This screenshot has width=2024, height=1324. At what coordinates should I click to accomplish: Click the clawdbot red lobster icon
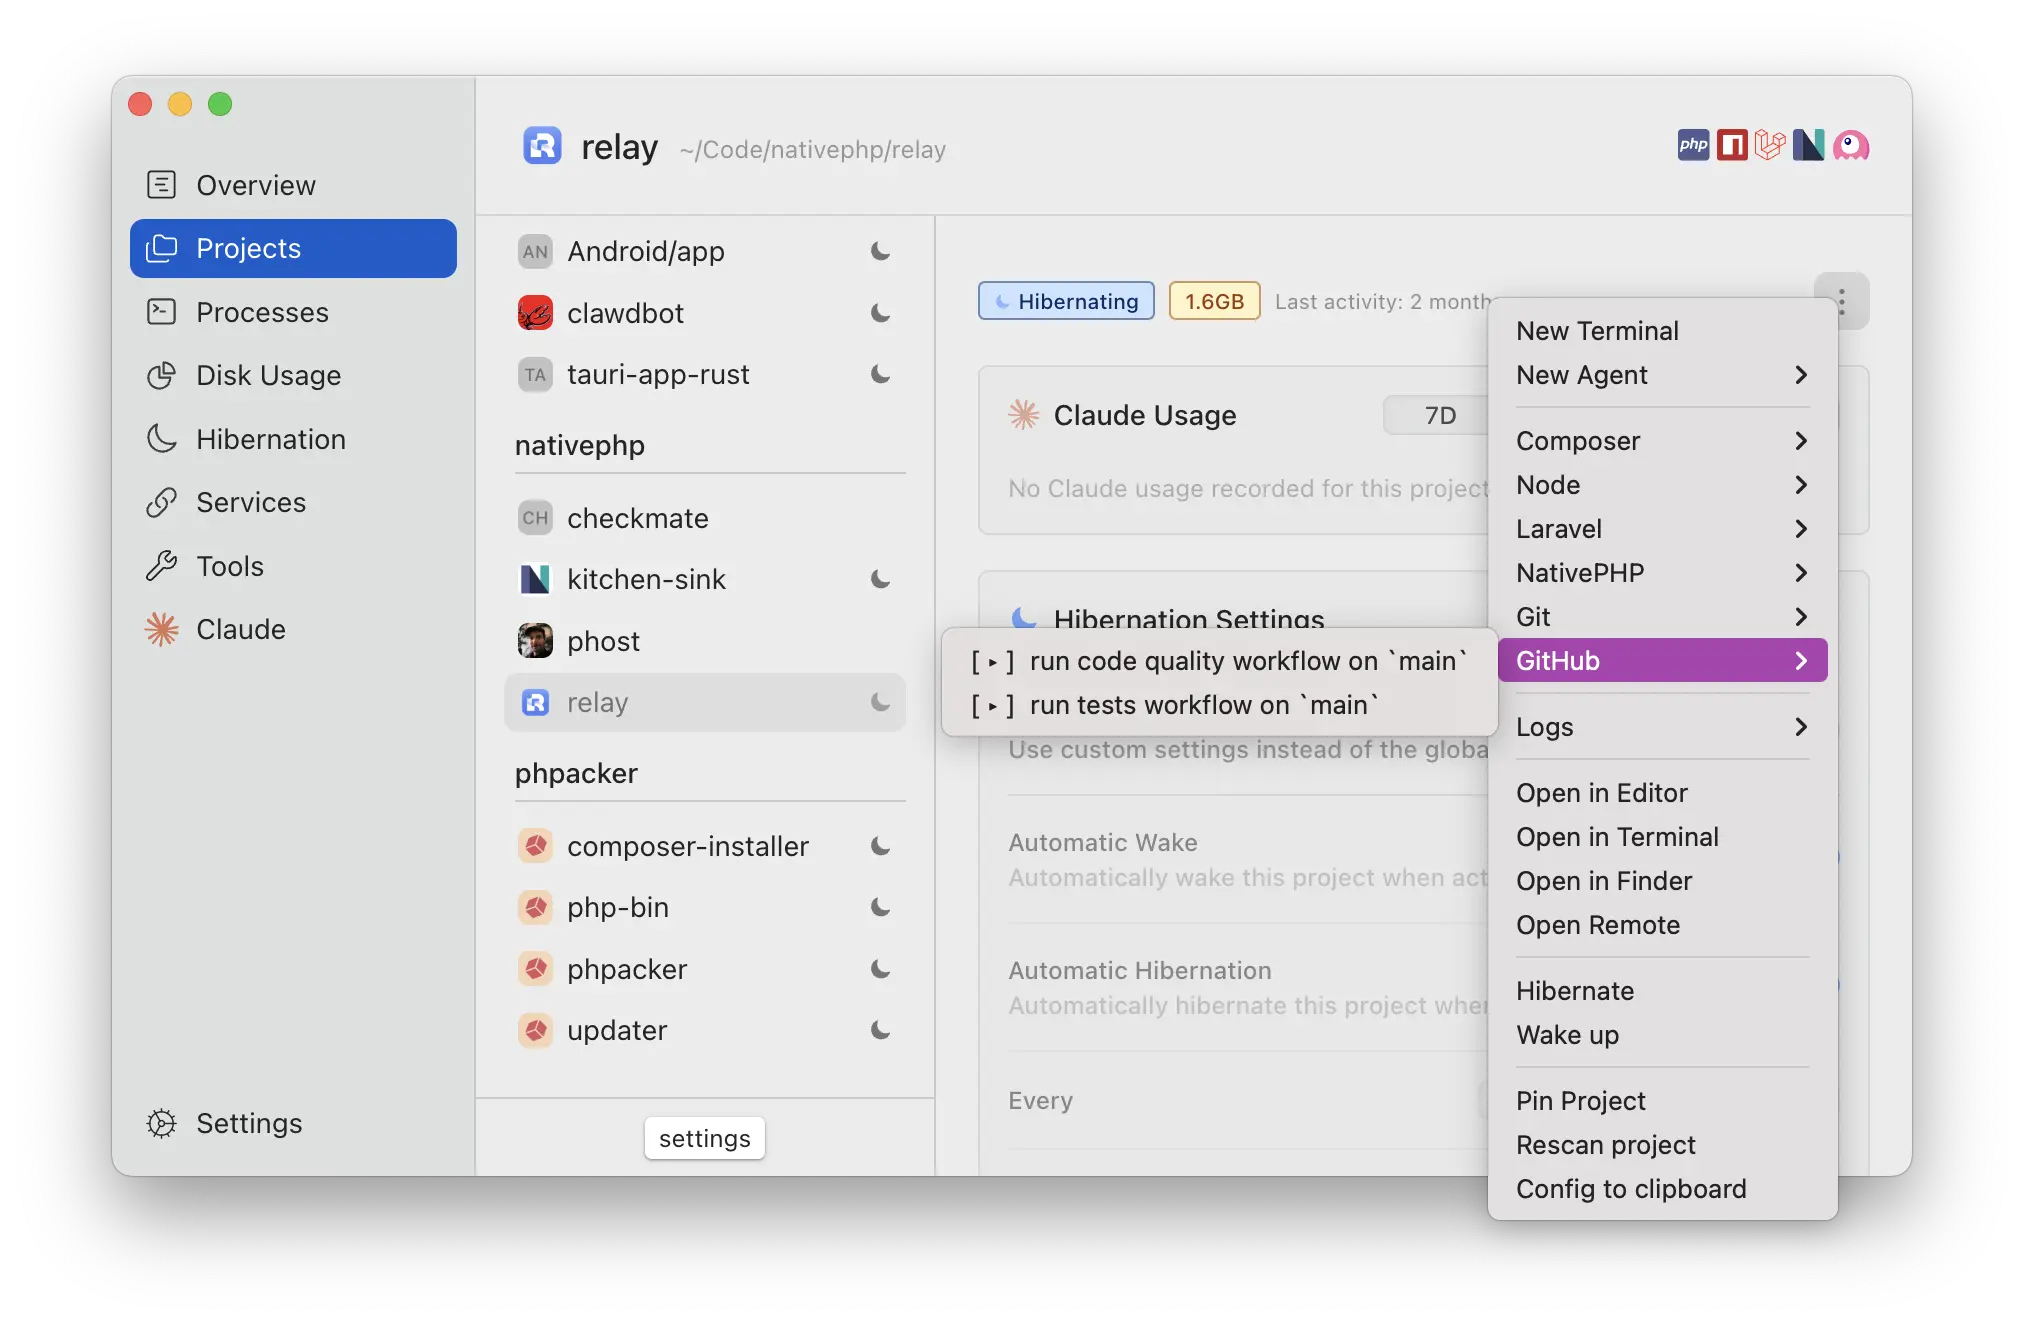pyautogui.click(x=535, y=313)
